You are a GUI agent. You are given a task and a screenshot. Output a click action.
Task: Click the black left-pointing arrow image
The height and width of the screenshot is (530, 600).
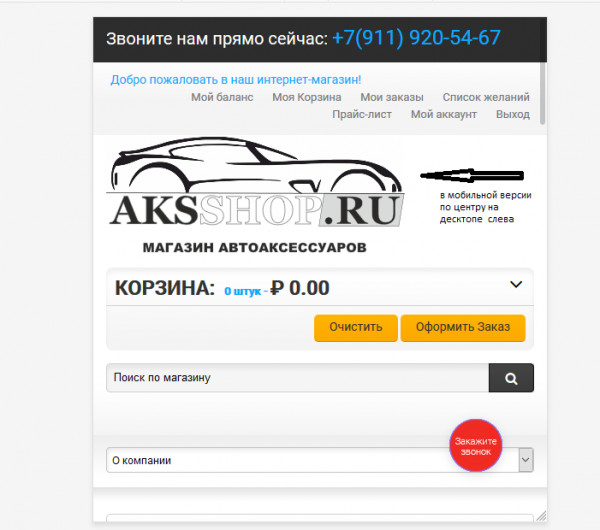tap(472, 176)
